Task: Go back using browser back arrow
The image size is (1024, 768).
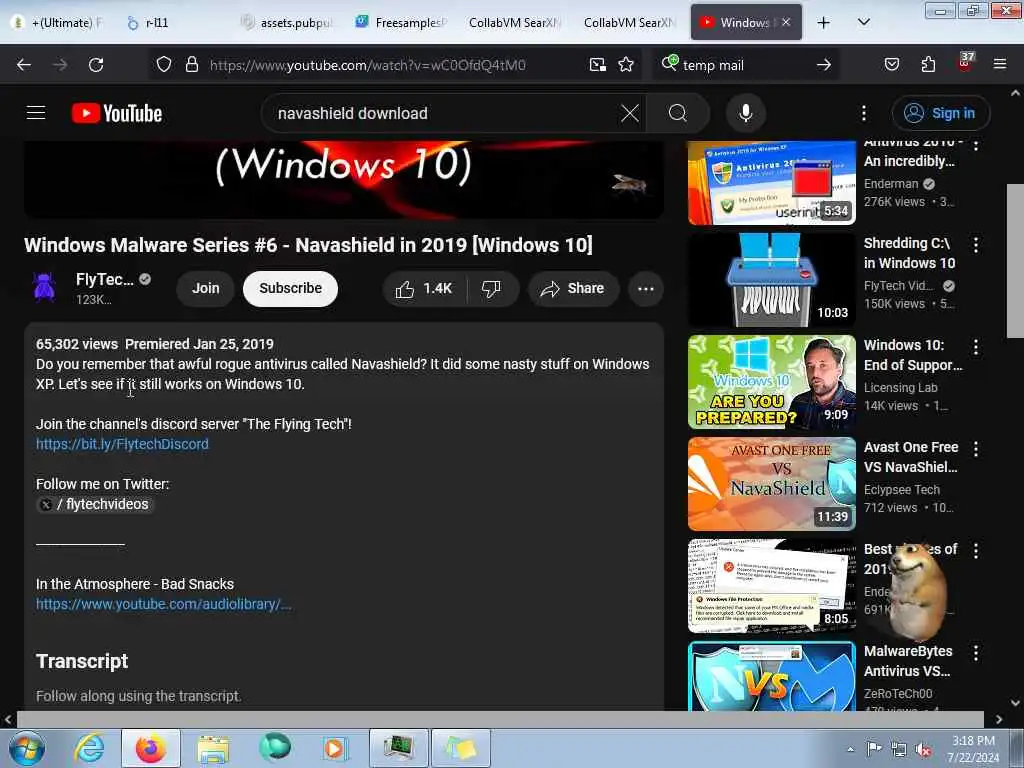Action: pyautogui.click(x=24, y=65)
